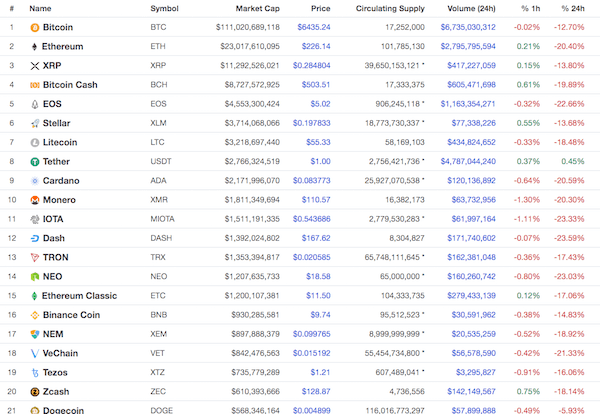The width and height of the screenshot is (600, 414).
Task: Click the green NEO icon
Action: [x=35, y=277]
